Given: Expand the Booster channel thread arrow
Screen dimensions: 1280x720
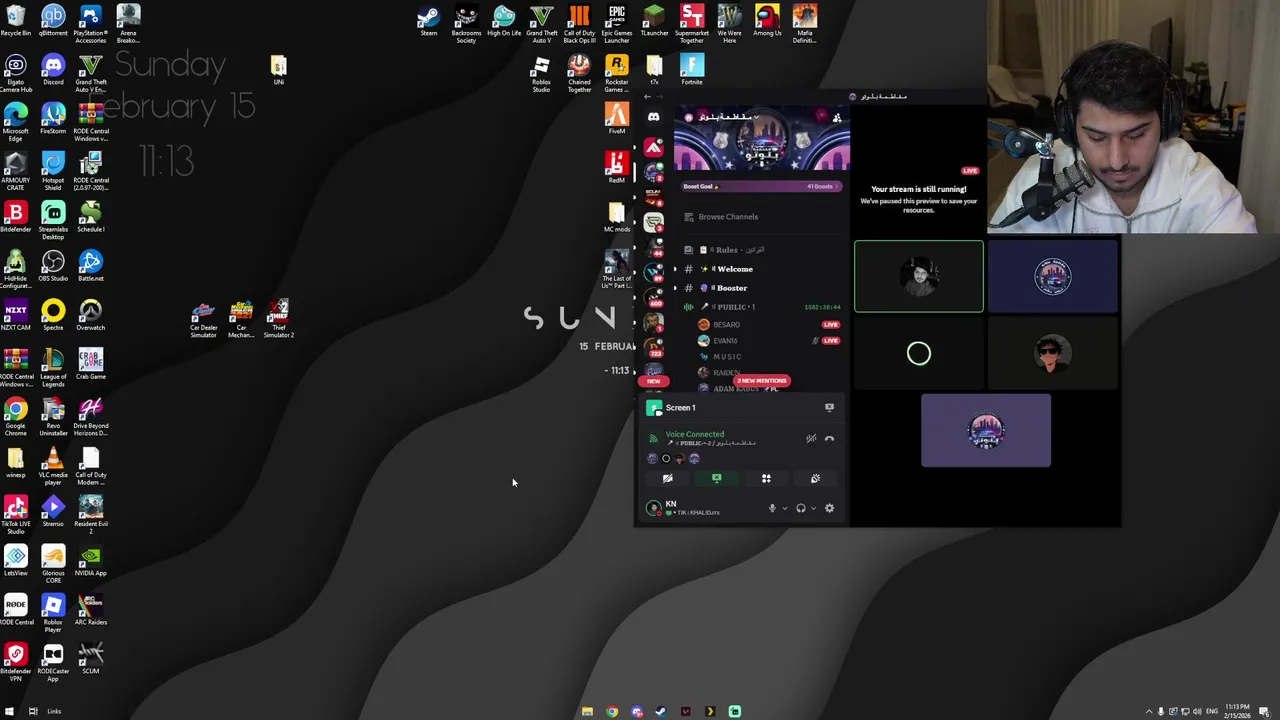Looking at the screenshot, I should point(675,288).
